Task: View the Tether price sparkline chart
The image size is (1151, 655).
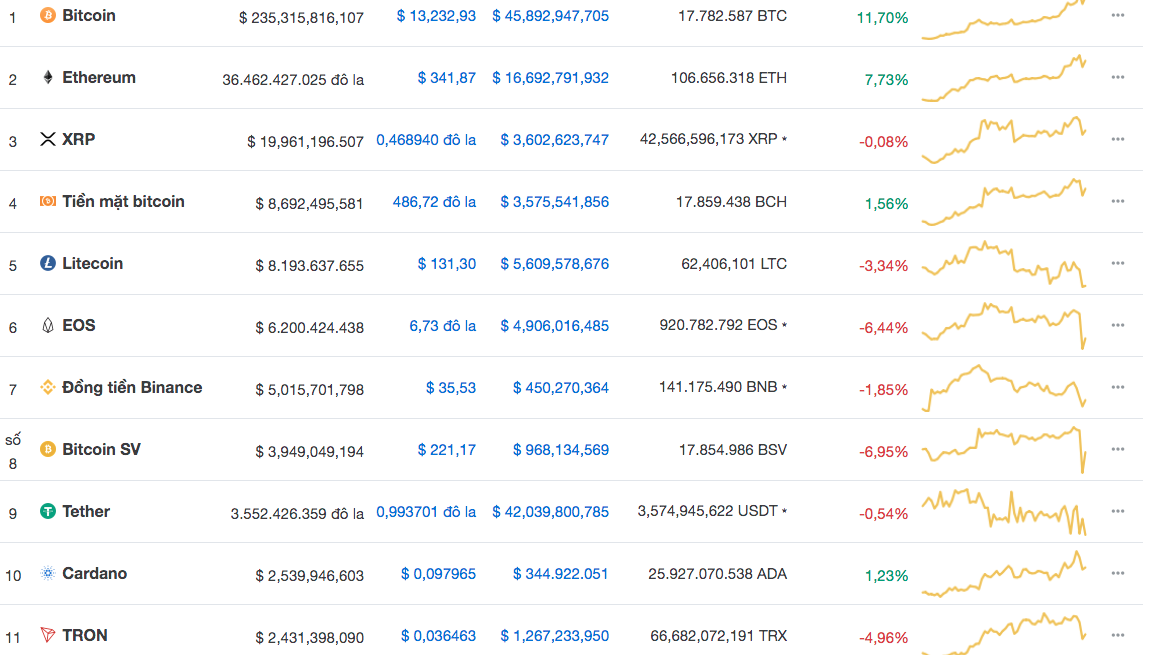Action: pos(1004,512)
